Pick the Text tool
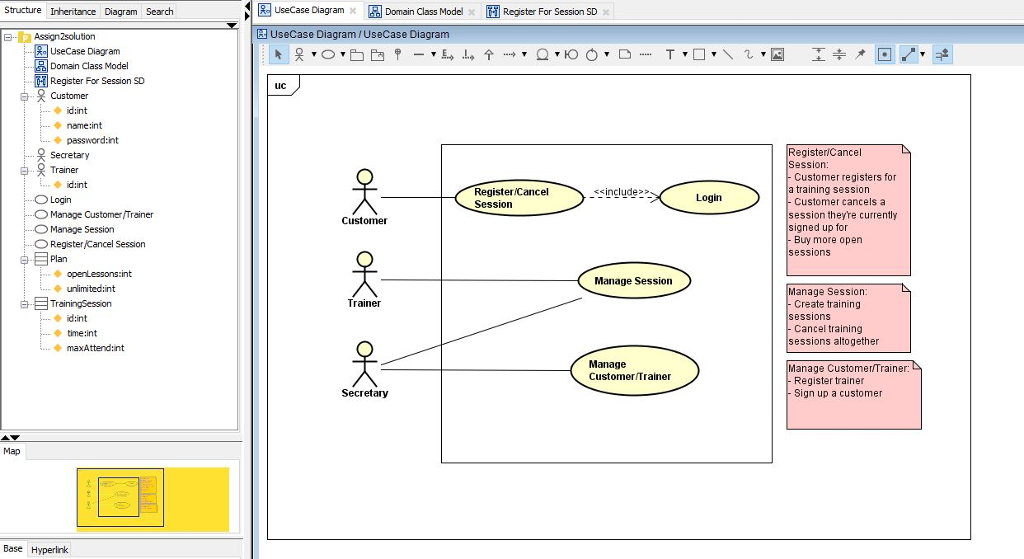The width and height of the screenshot is (1024, 559). coord(670,55)
